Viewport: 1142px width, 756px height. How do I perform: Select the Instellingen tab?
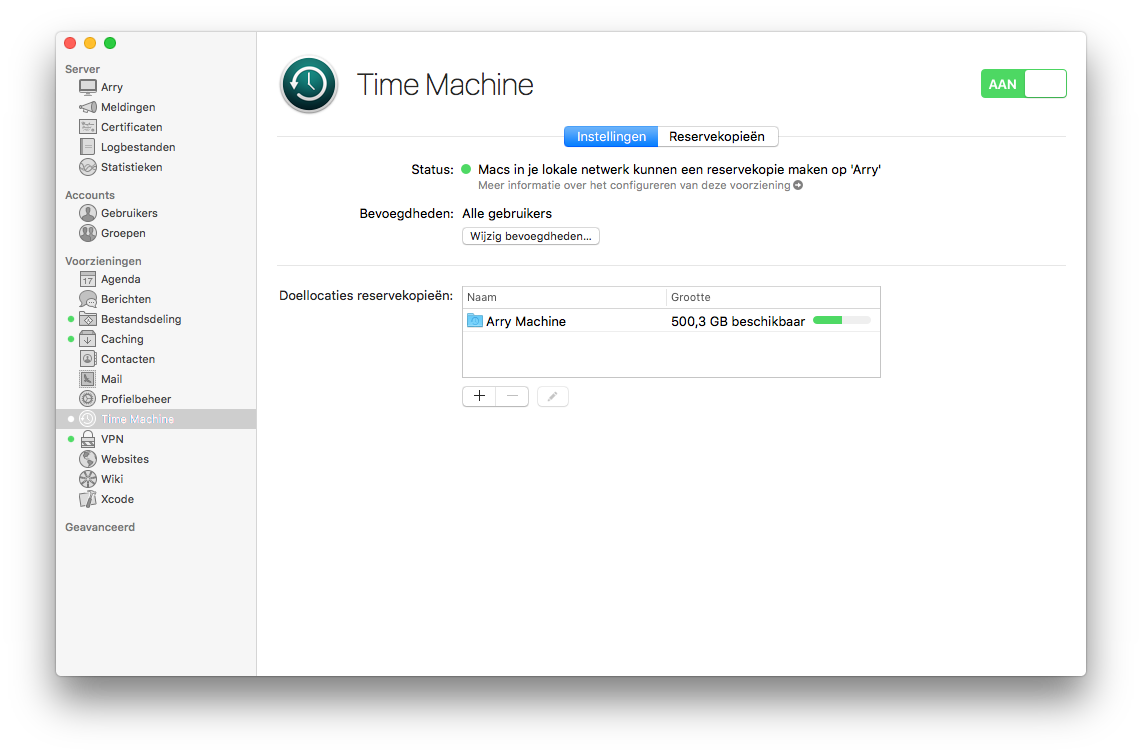pos(611,137)
